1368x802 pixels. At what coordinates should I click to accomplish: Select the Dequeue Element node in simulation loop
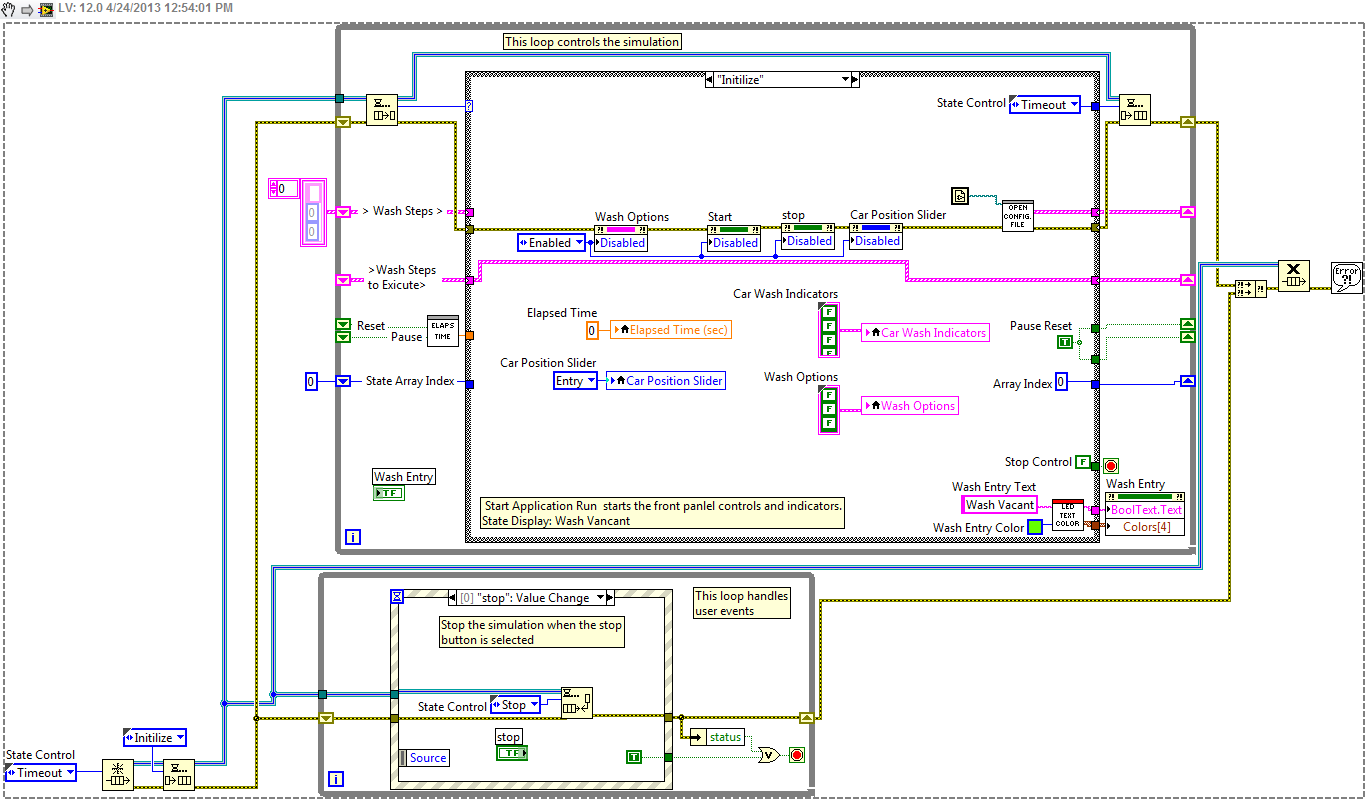pyautogui.click(x=381, y=109)
